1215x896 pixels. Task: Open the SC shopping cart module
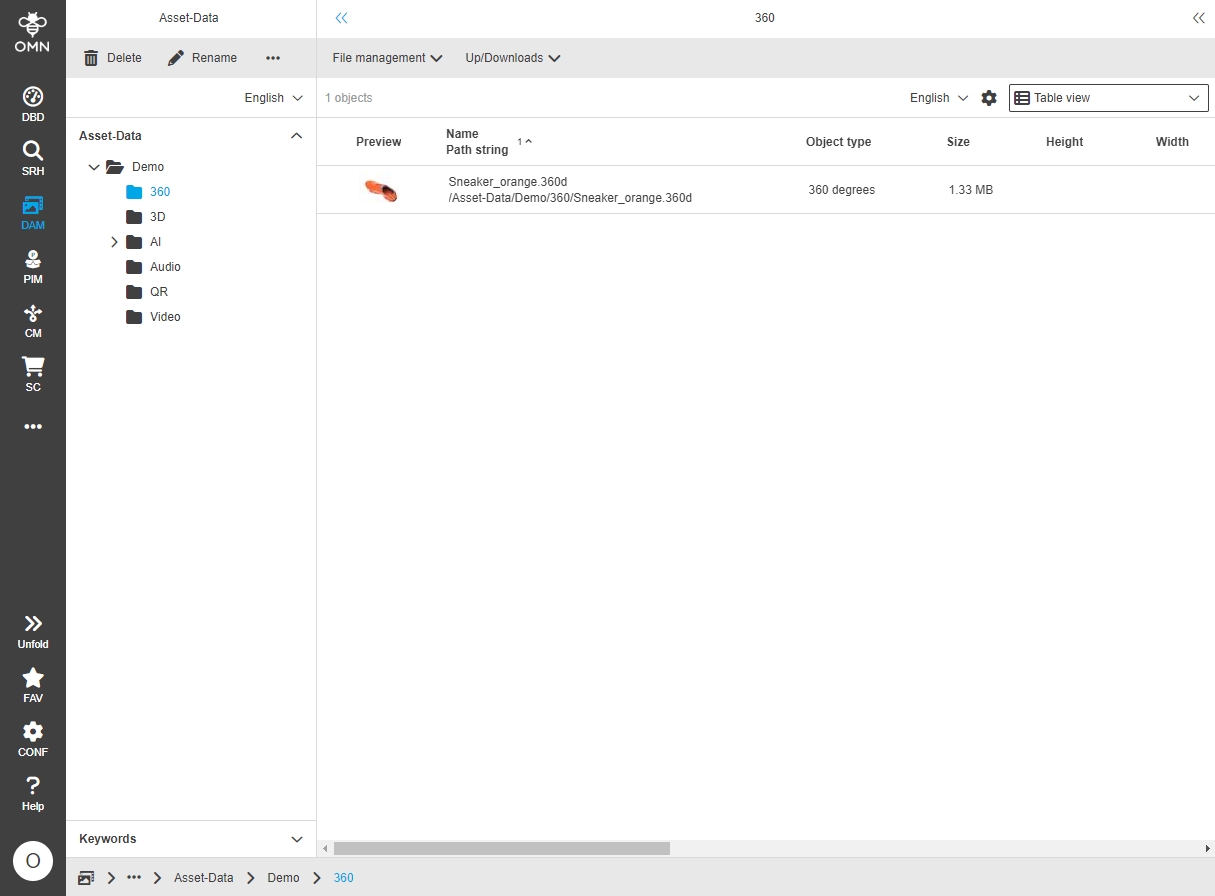coord(33,374)
